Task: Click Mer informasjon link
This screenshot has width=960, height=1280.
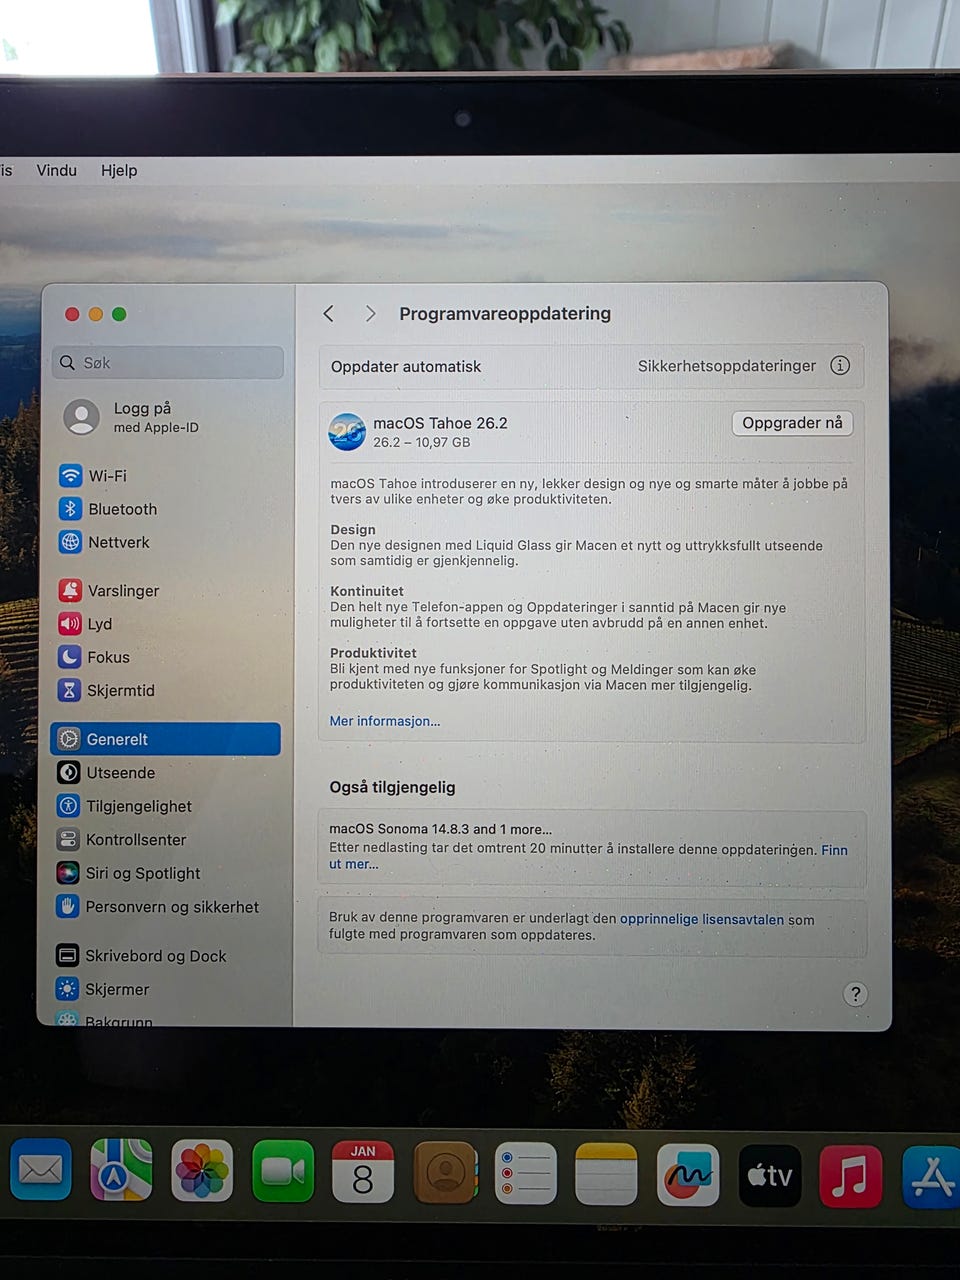Action: coord(385,721)
